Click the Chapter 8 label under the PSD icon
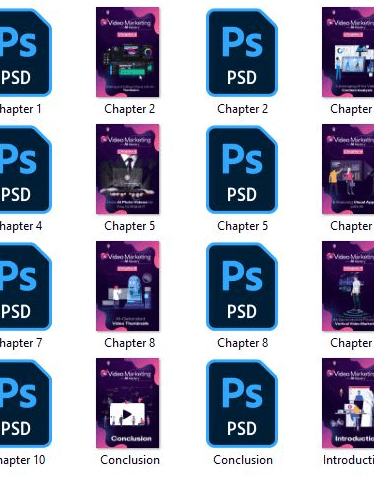The width and height of the screenshot is (374, 478). [242, 343]
